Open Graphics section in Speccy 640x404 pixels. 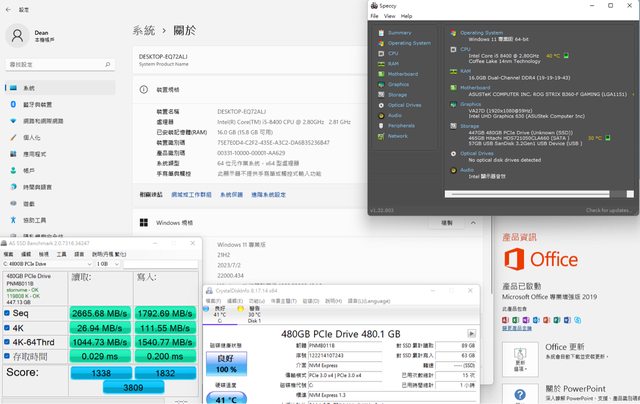point(398,84)
